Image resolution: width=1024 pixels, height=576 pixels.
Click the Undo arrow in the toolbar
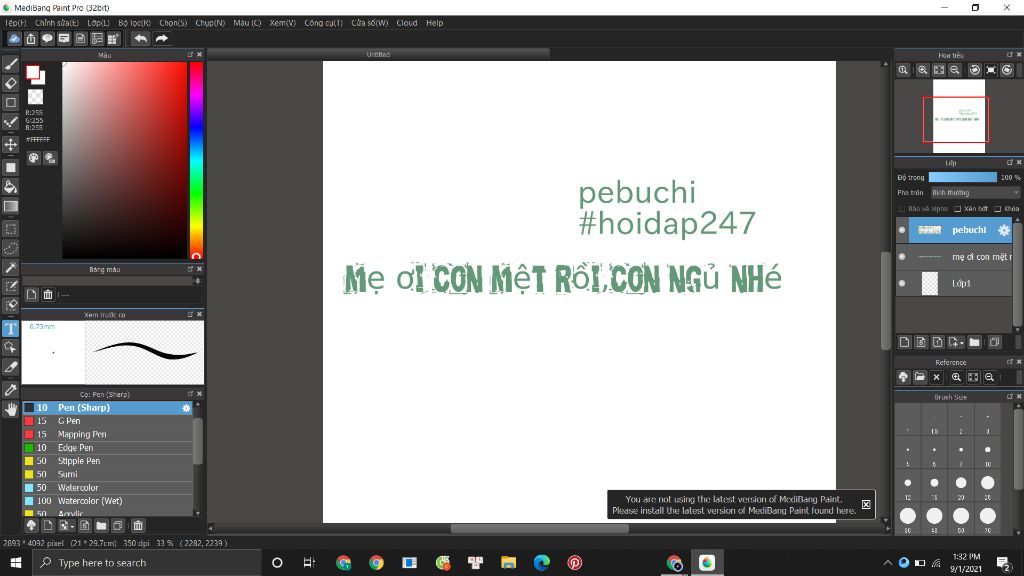140,39
